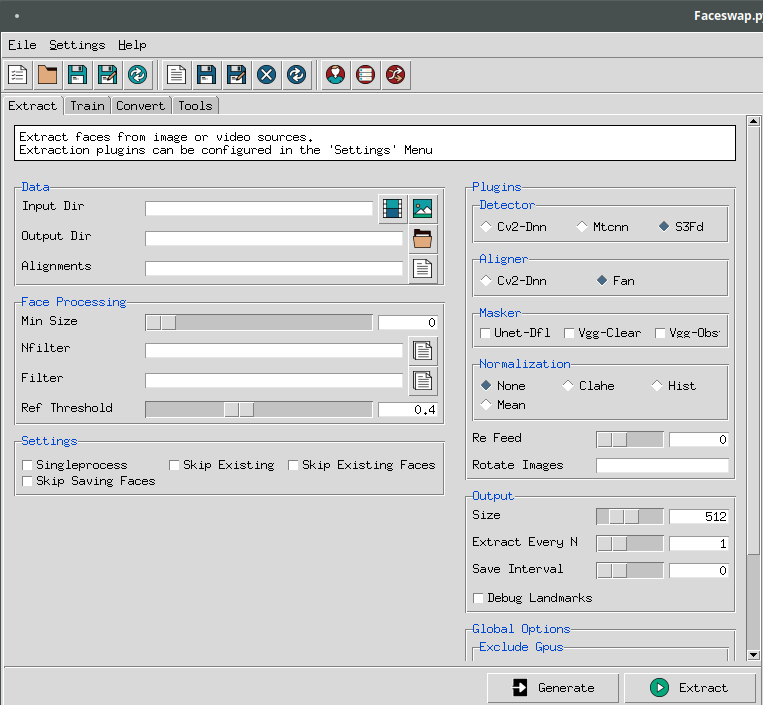Click into the Alignments text field
763x705 pixels.
274,269
